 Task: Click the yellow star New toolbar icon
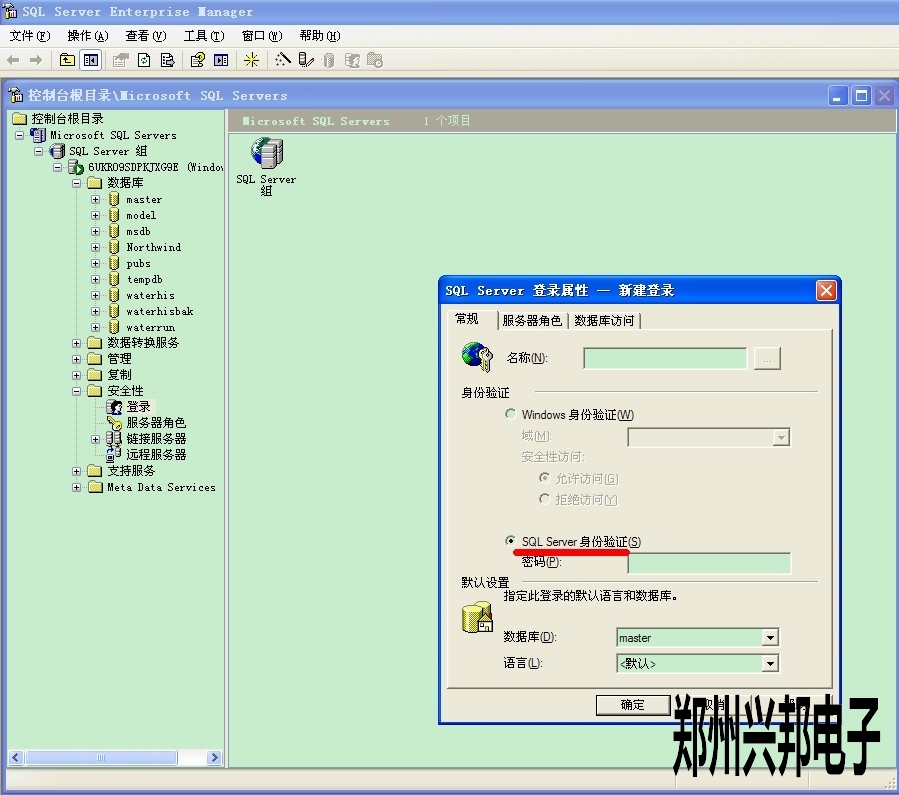pos(251,60)
